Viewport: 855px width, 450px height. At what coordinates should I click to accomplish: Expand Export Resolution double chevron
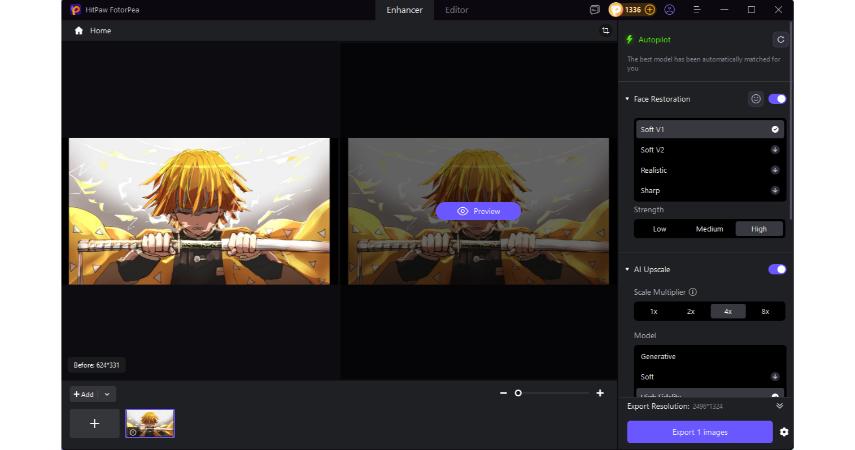(780, 406)
